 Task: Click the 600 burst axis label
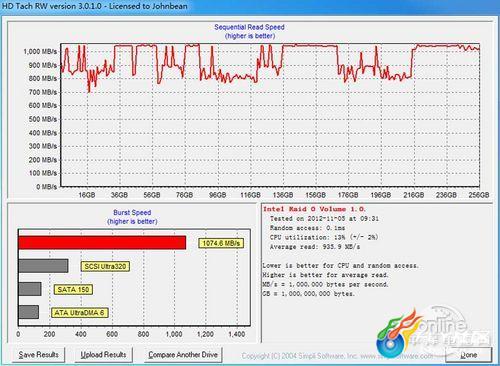(112, 334)
